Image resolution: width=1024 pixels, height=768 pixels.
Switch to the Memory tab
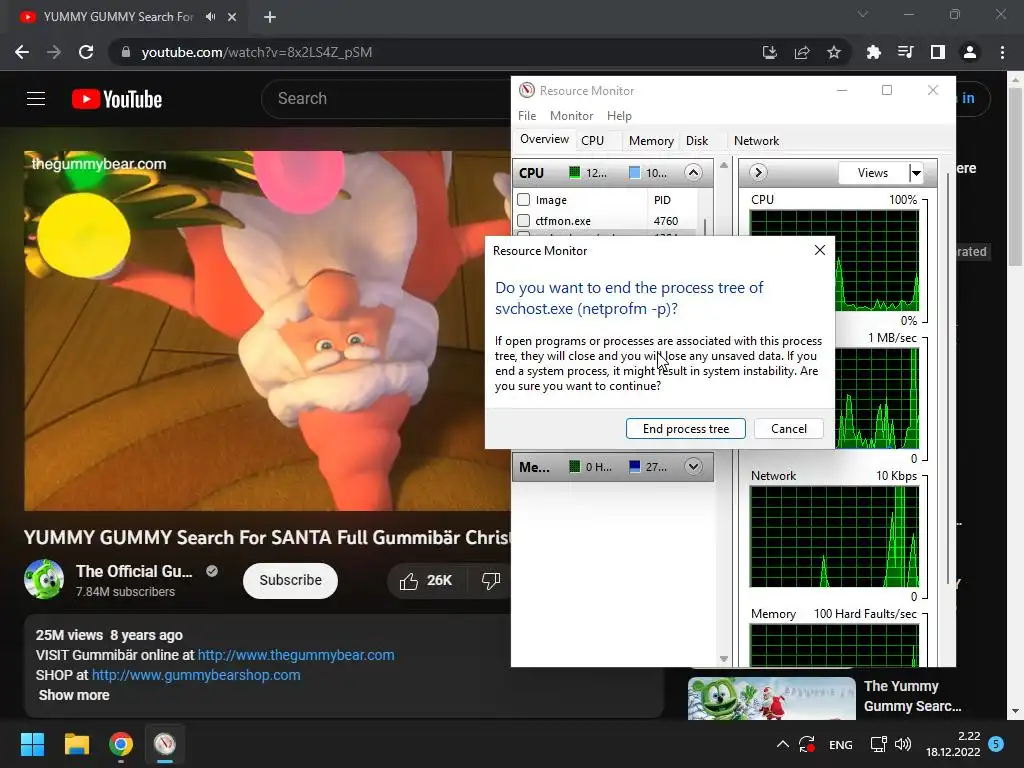pos(651,140)
